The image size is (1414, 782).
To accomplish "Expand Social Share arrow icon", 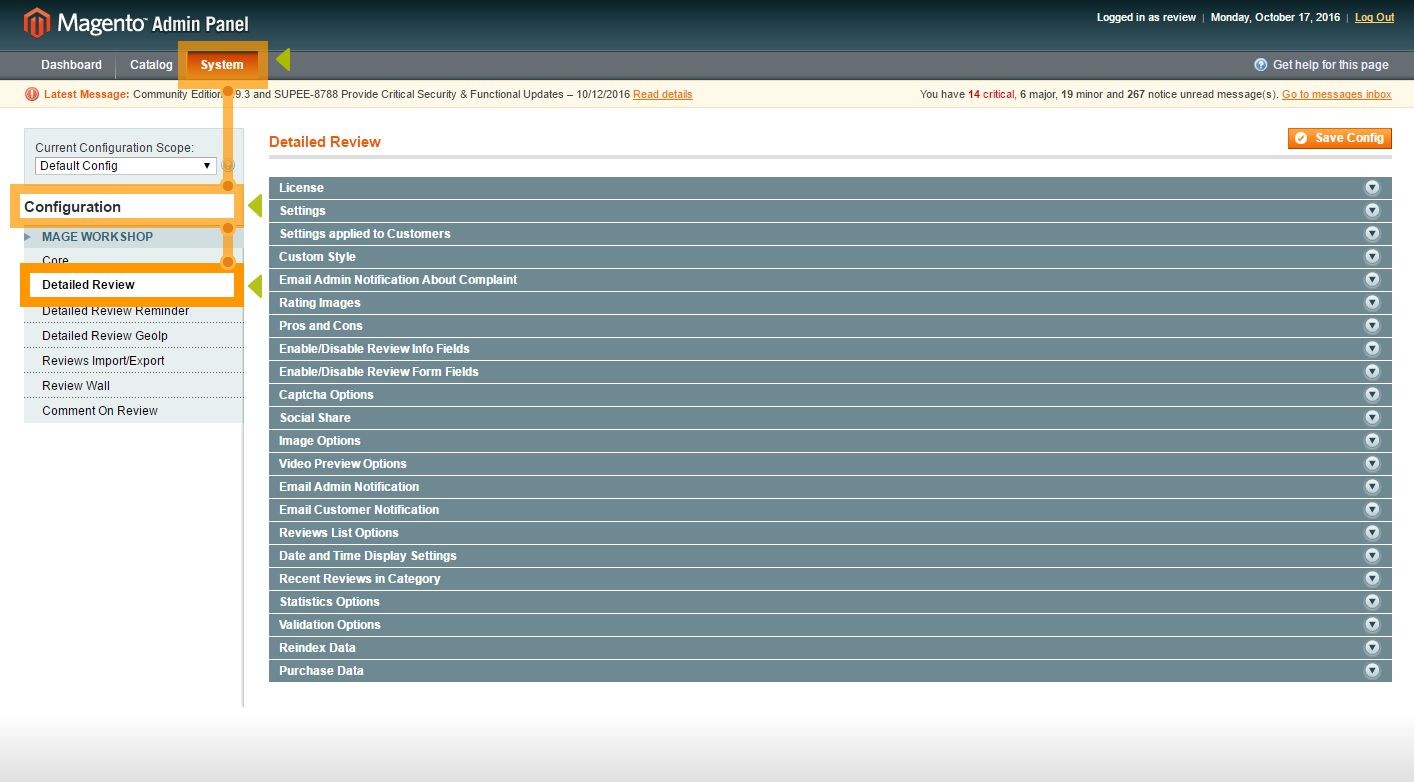I will (x=1372, y=418).
